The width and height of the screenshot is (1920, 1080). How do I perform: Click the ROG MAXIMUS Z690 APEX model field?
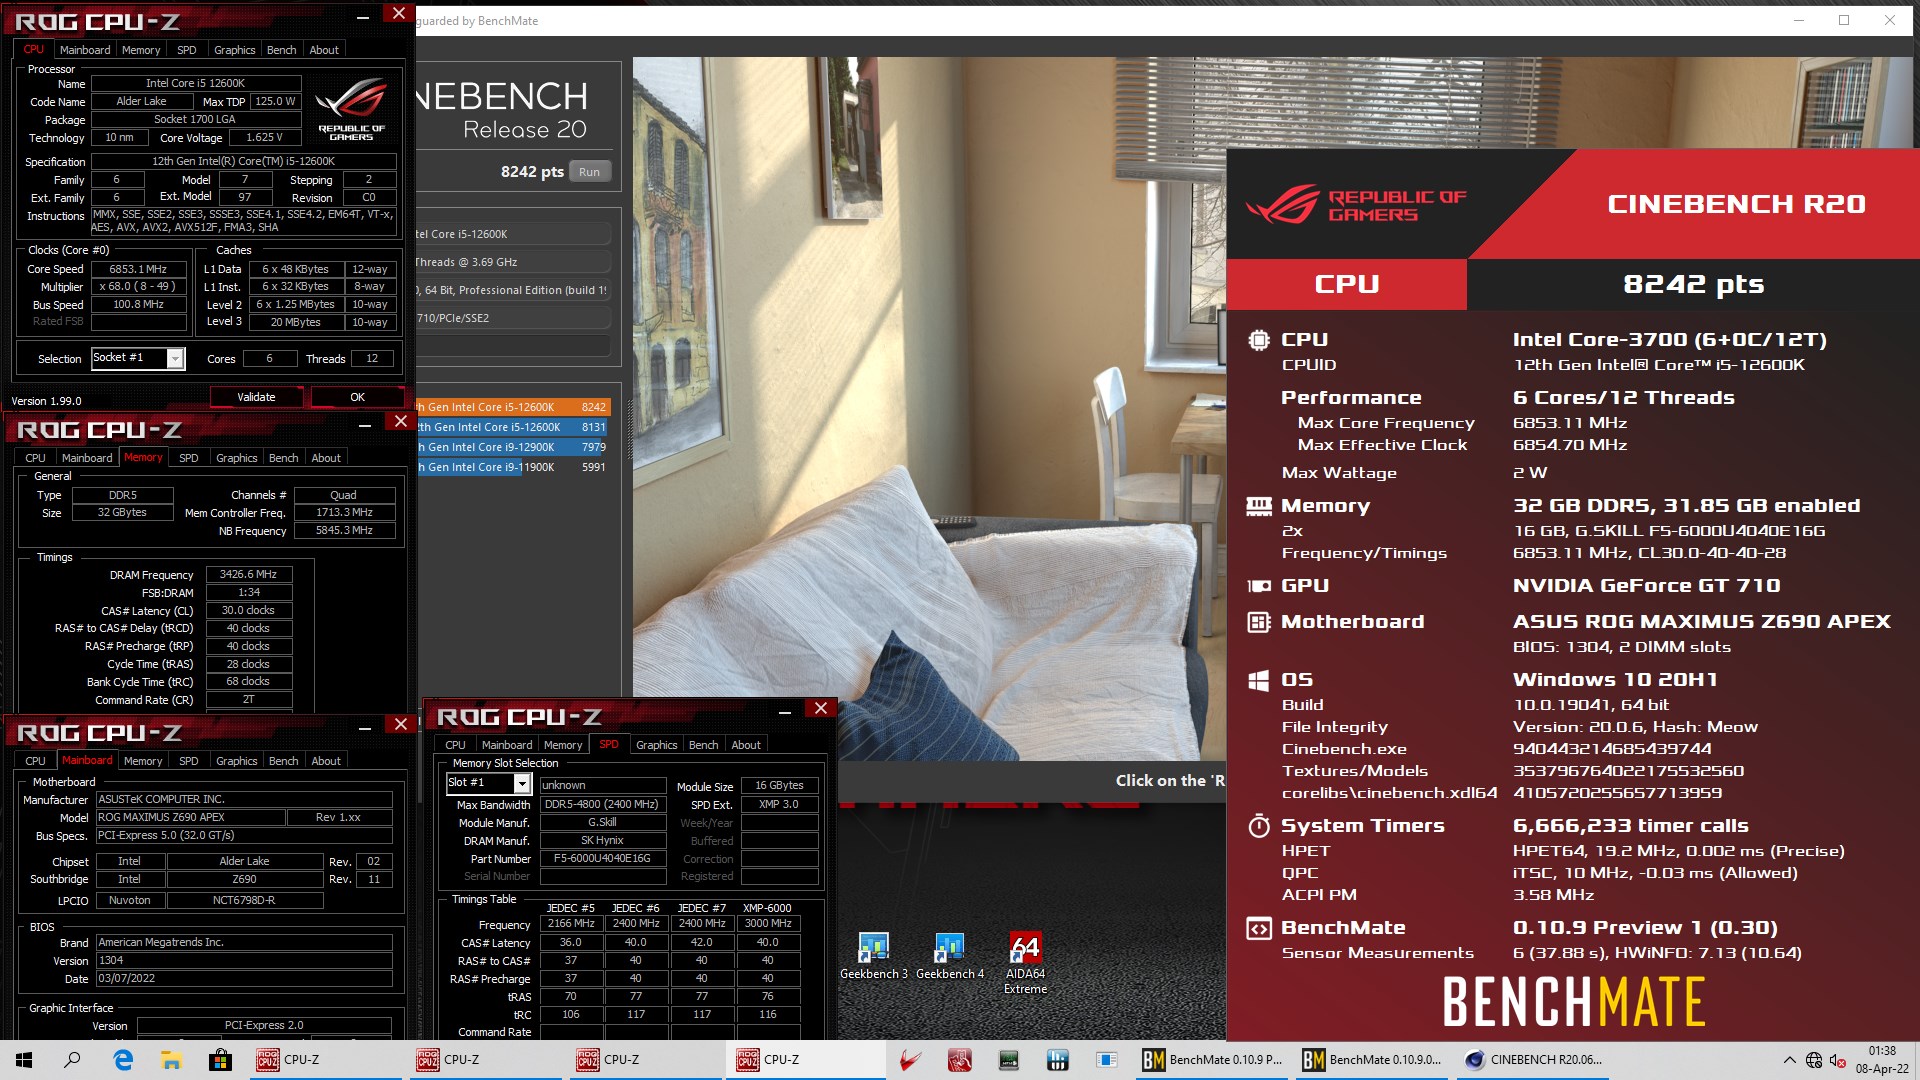[190, 817]
